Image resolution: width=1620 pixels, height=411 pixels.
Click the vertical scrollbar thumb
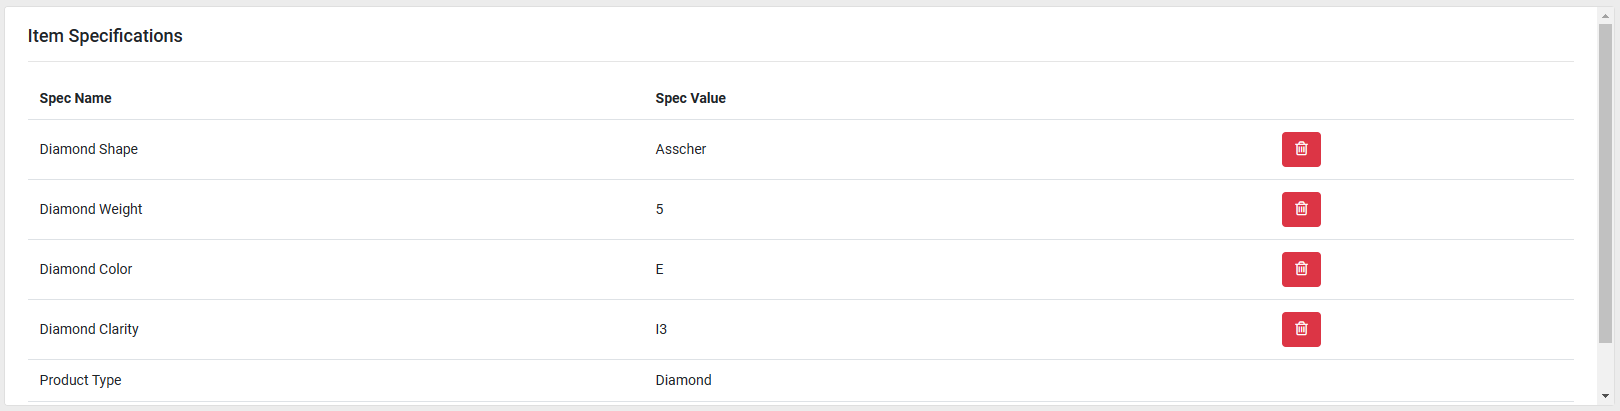pyautogui.click(x=1605, y=180)
